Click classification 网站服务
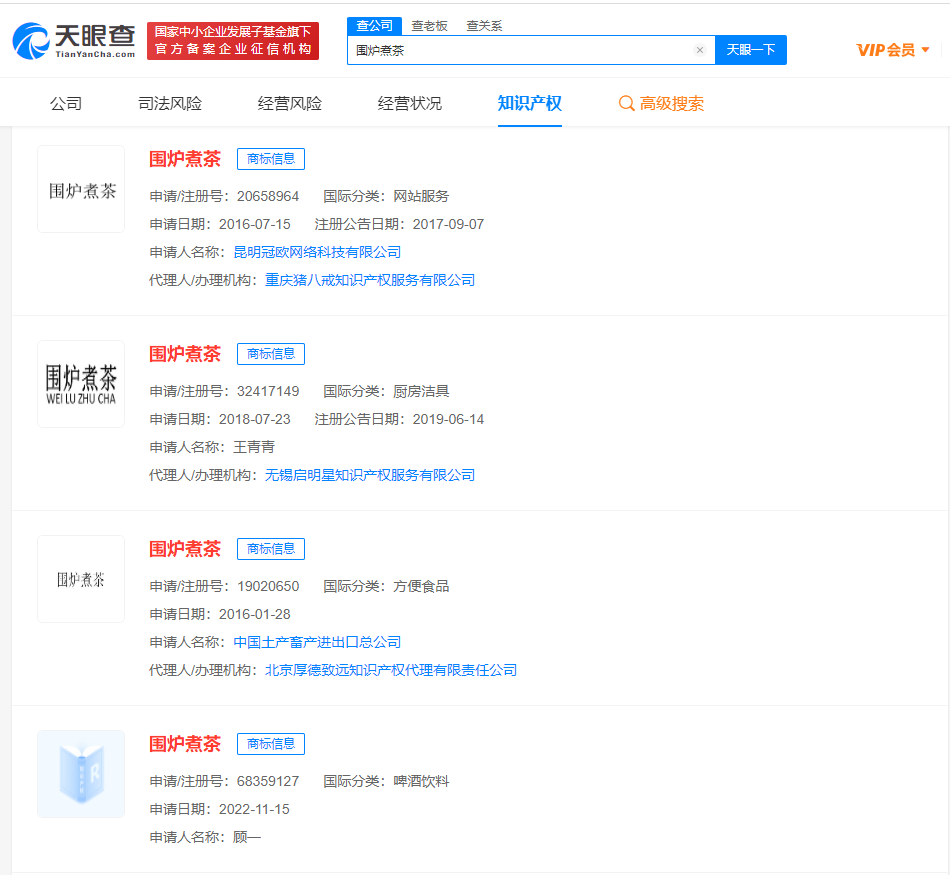The height and width of the screenshot is (875, 950). pyautogui.click(x=421, y=197)
